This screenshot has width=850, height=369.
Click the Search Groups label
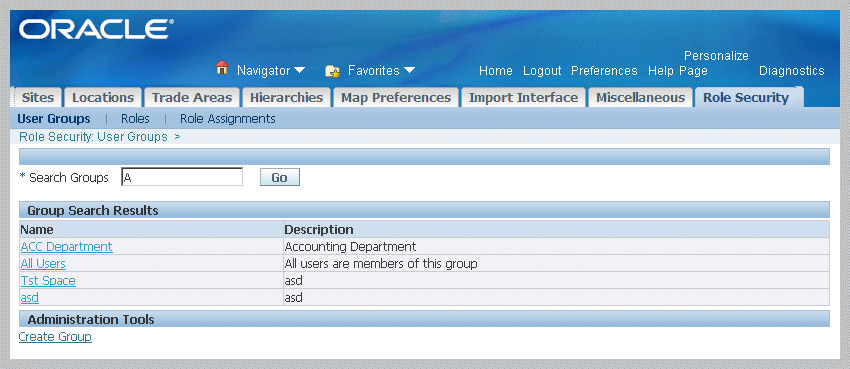point(69,177)
